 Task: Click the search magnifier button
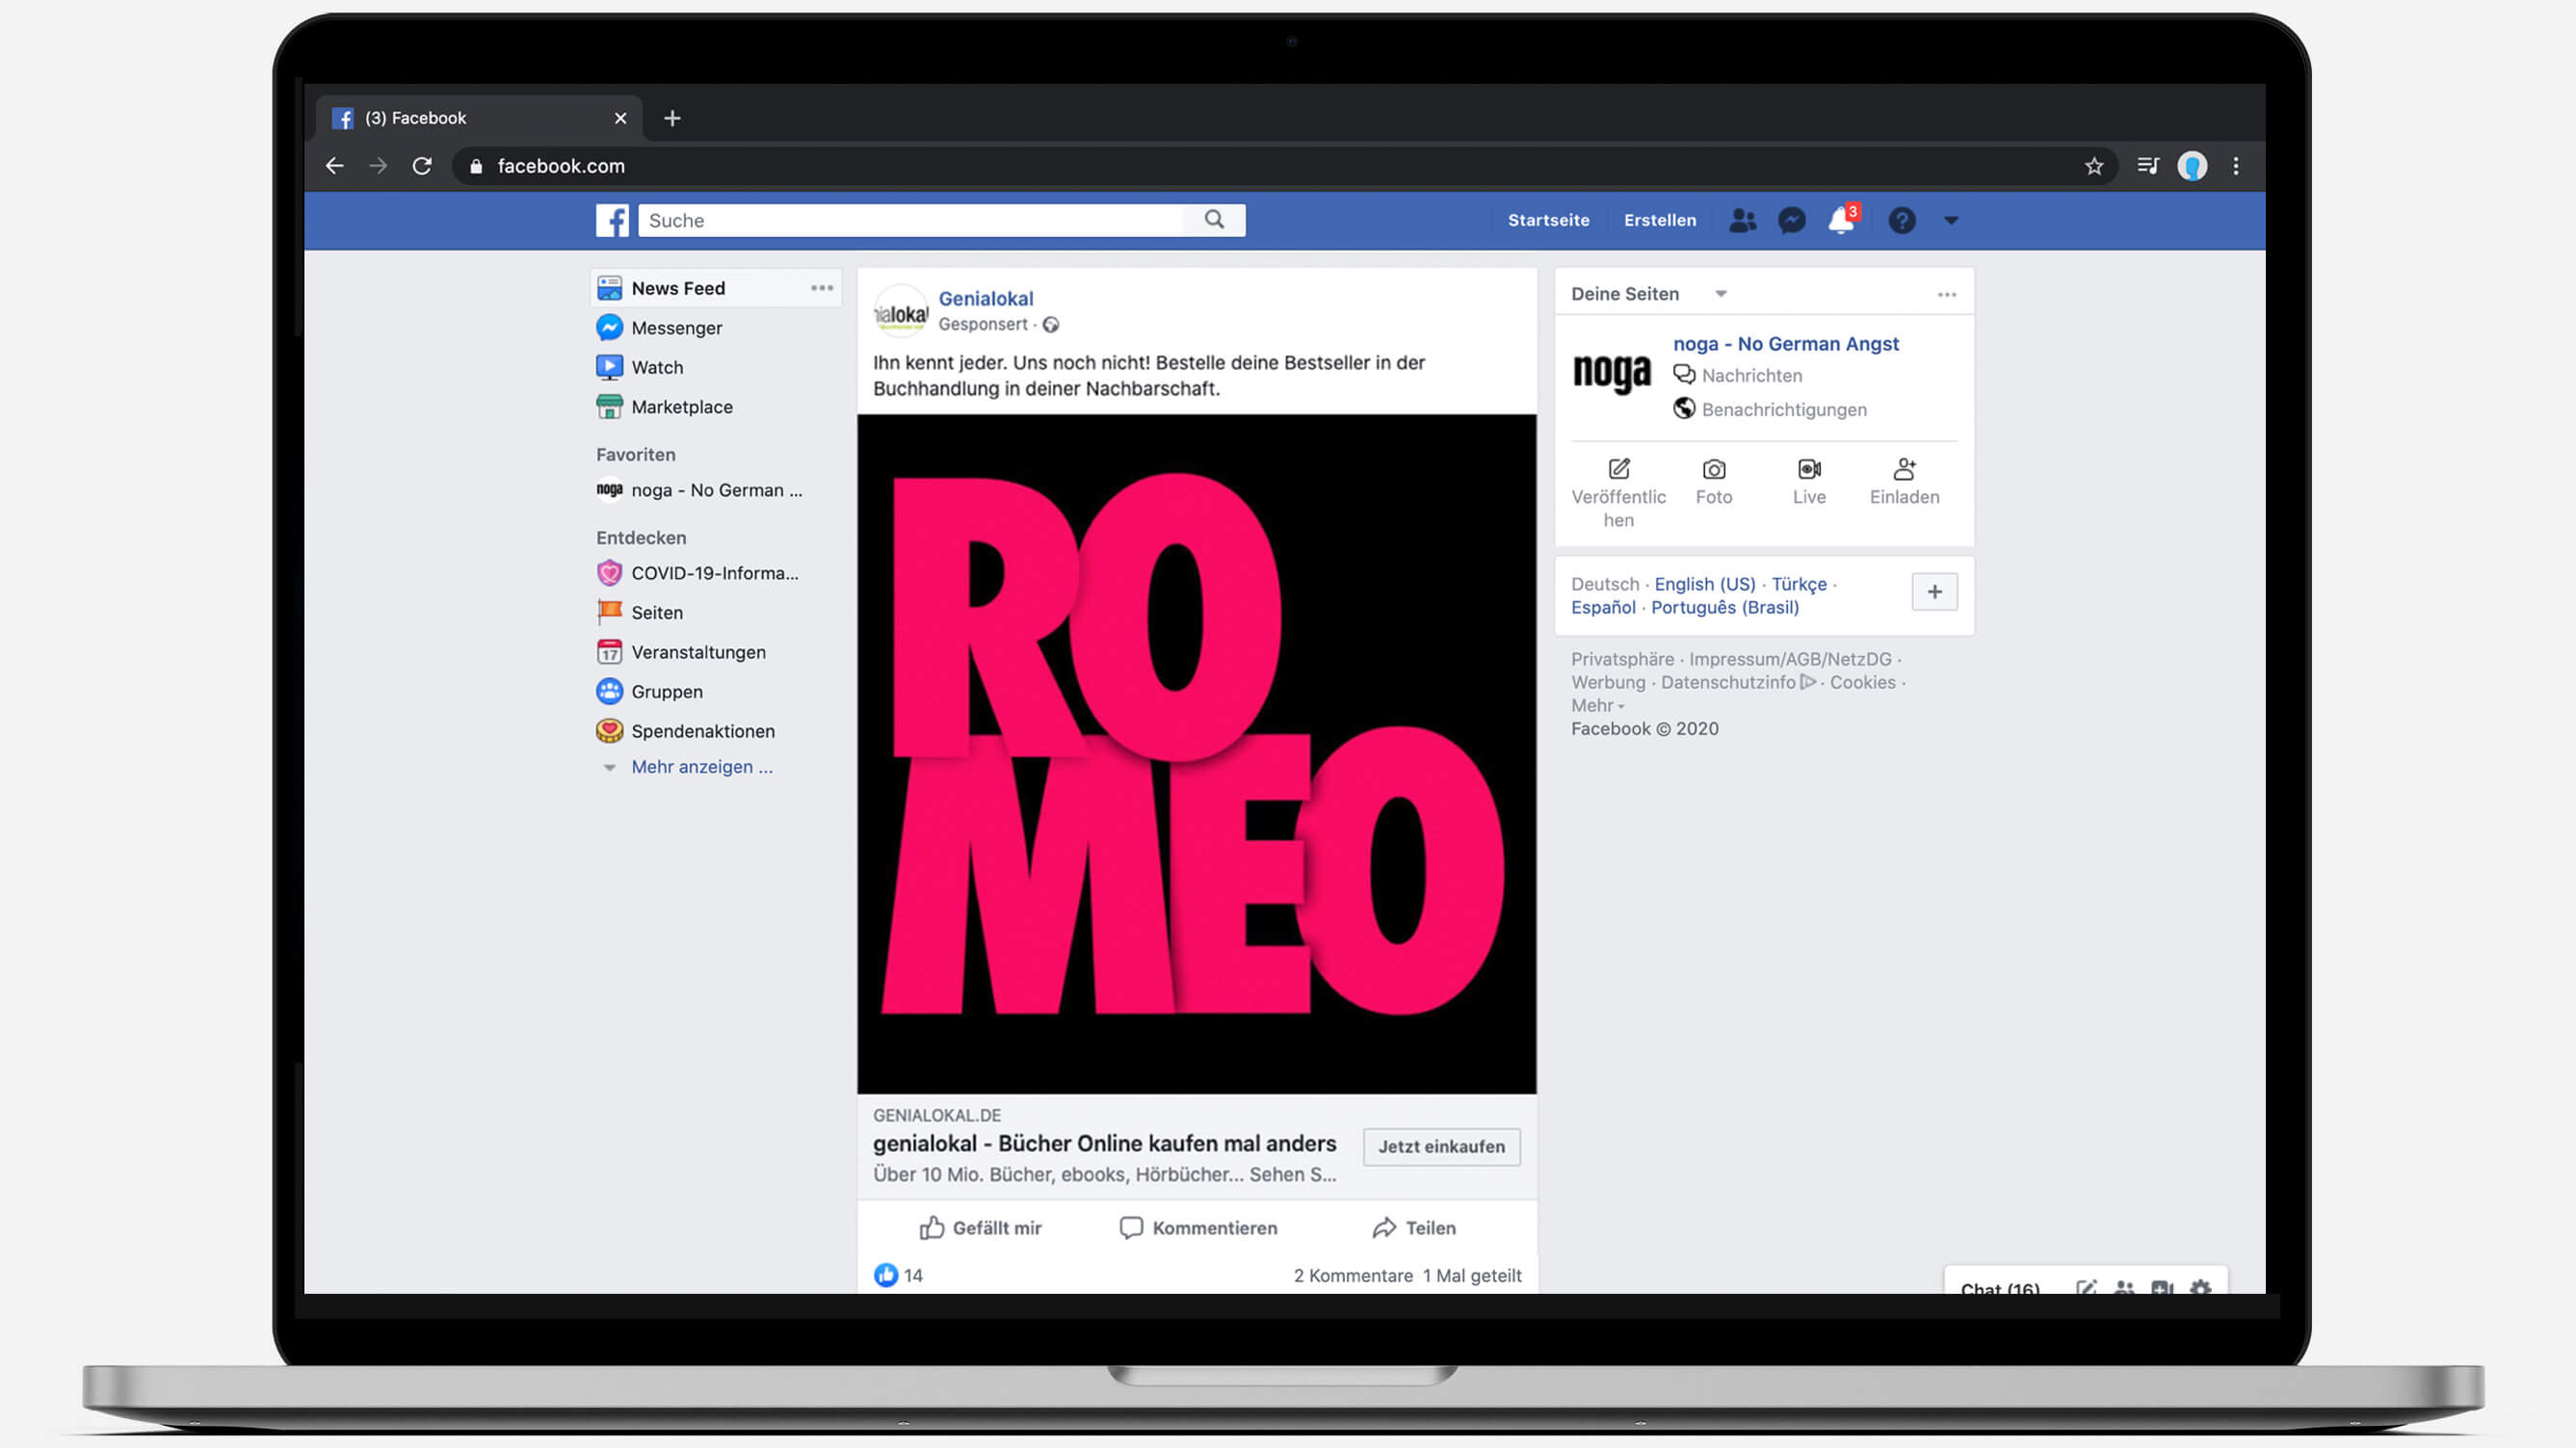point(1214,220)
